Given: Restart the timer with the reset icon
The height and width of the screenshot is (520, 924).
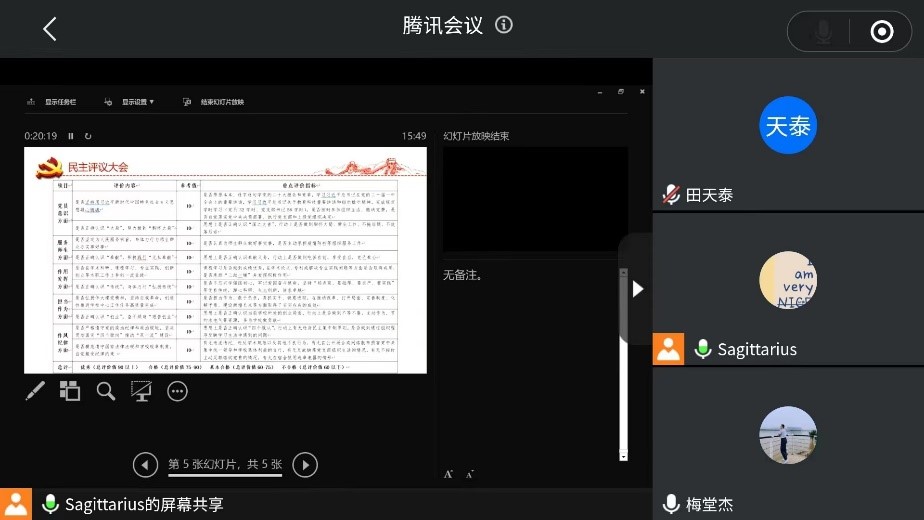Looking at the screenshot, I should pyautogui.click(x=88, y=136).
